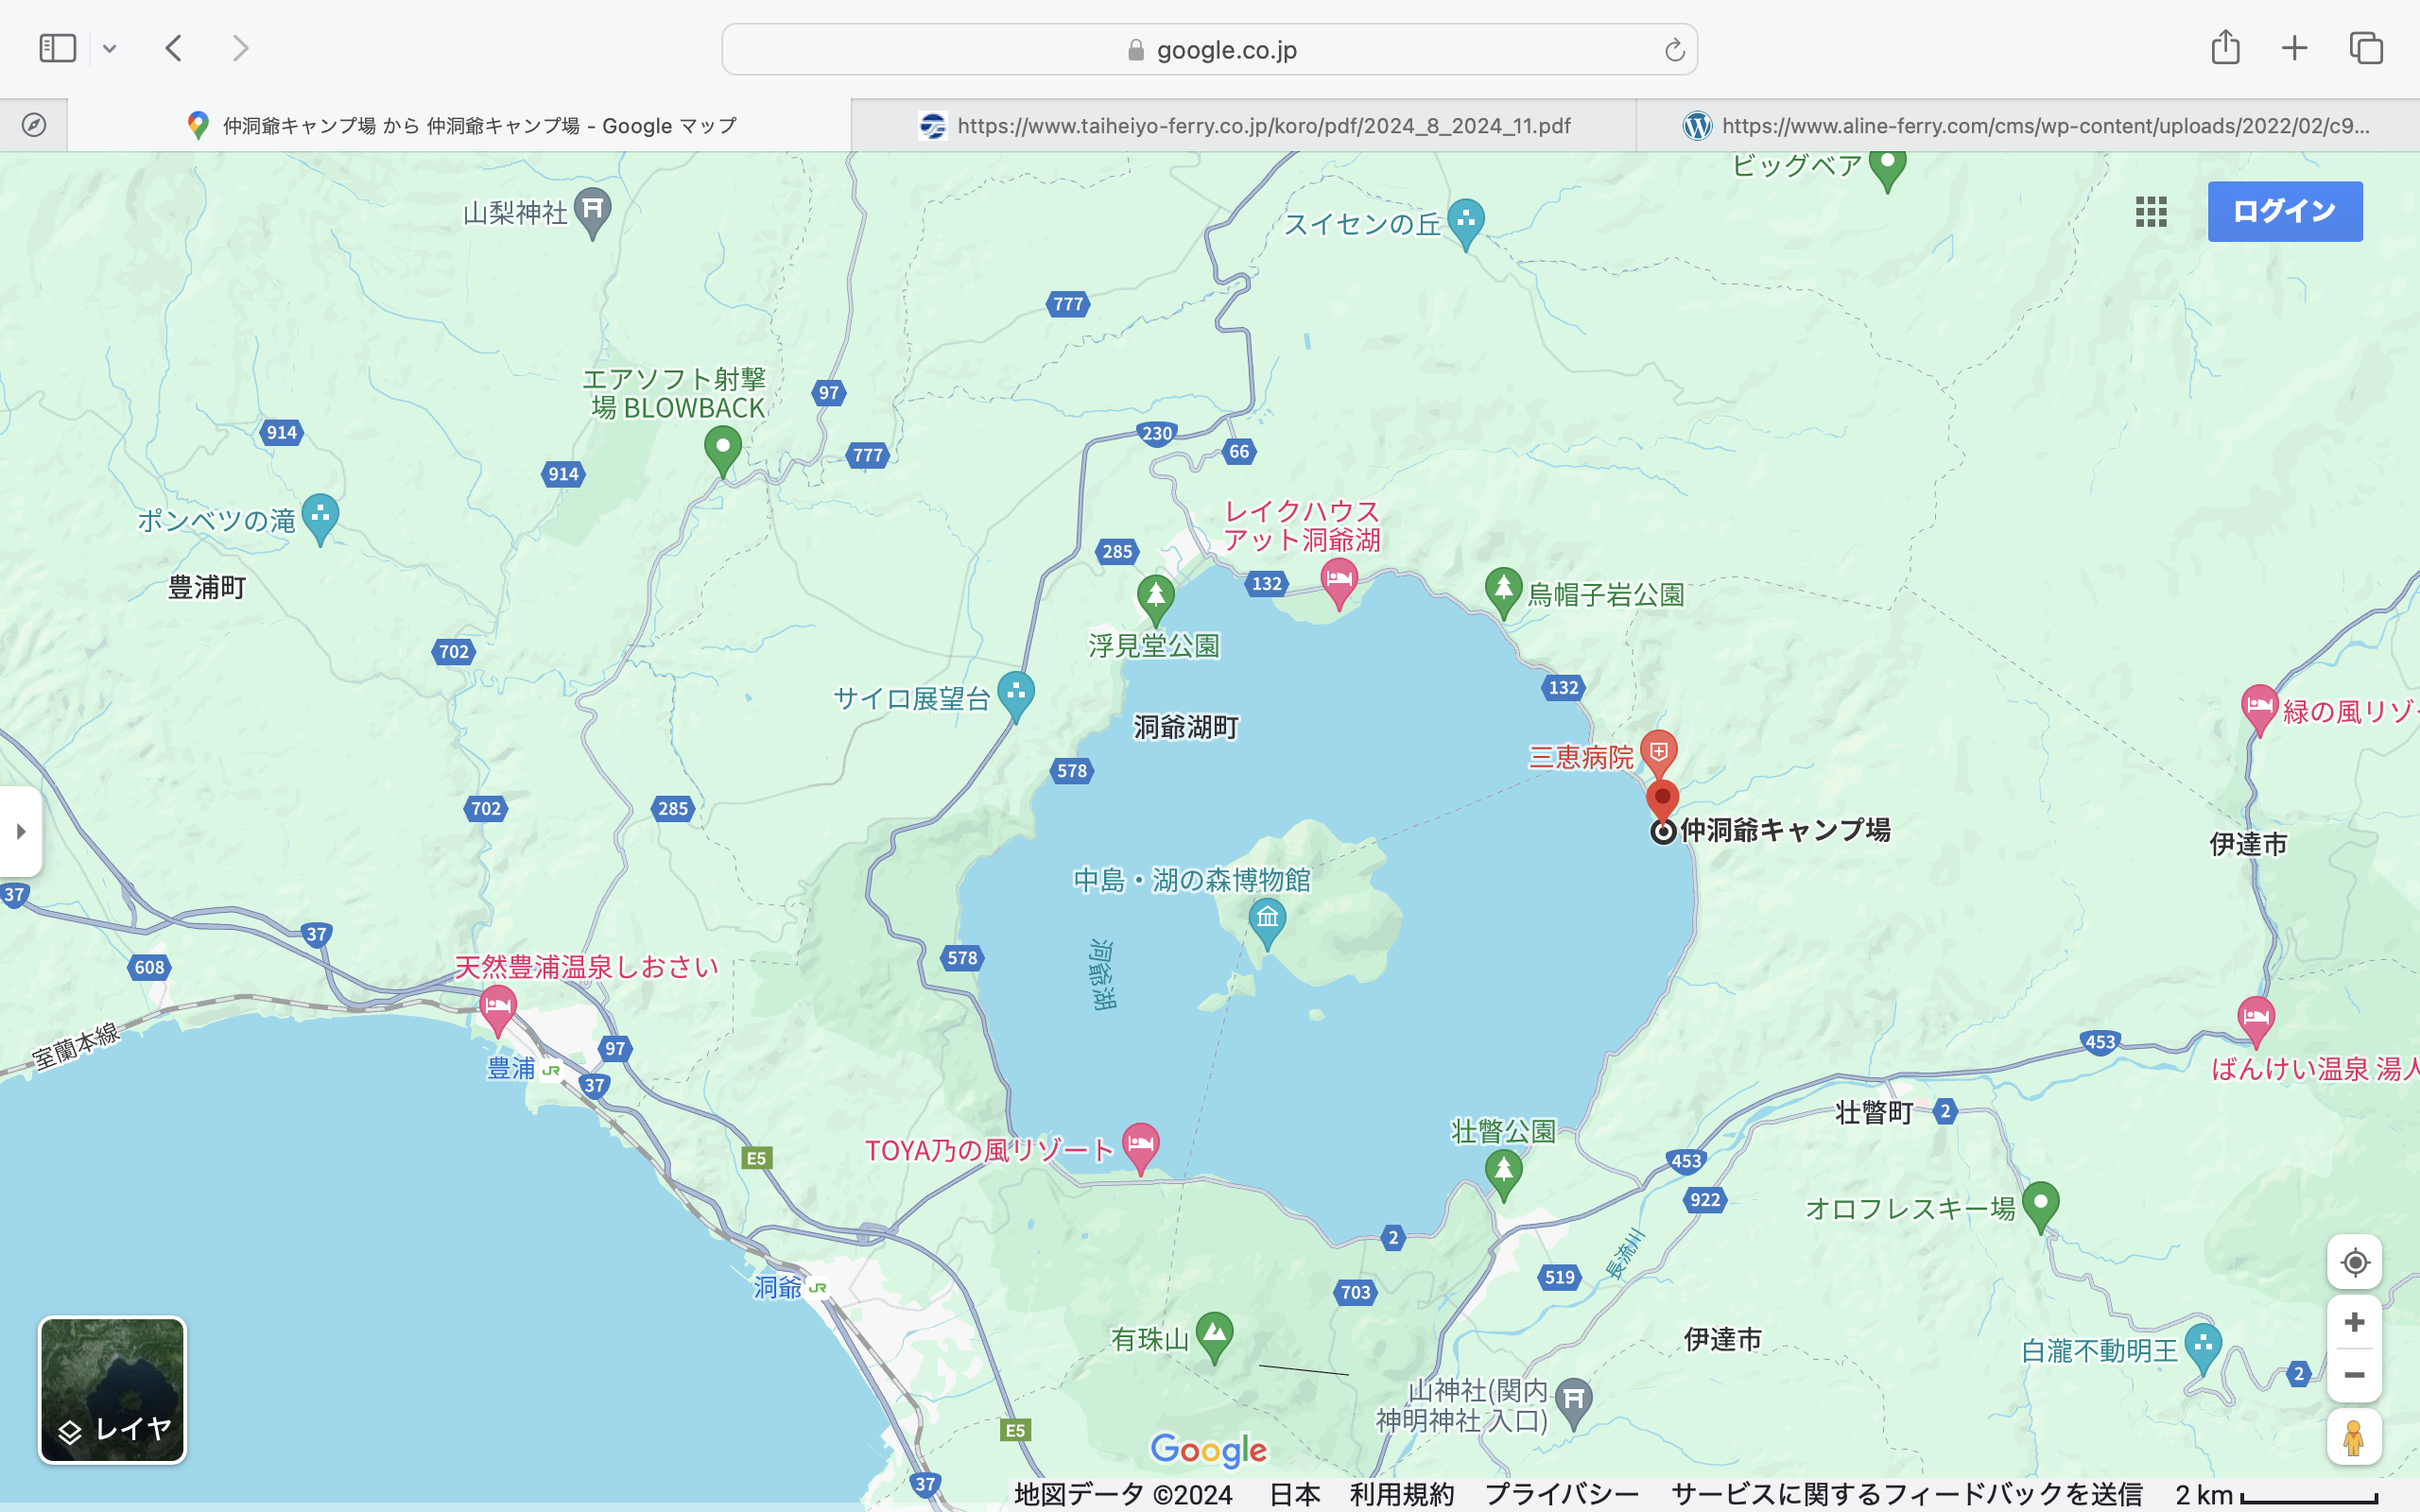Zoom in with the plus button

click(2354, 1322)
